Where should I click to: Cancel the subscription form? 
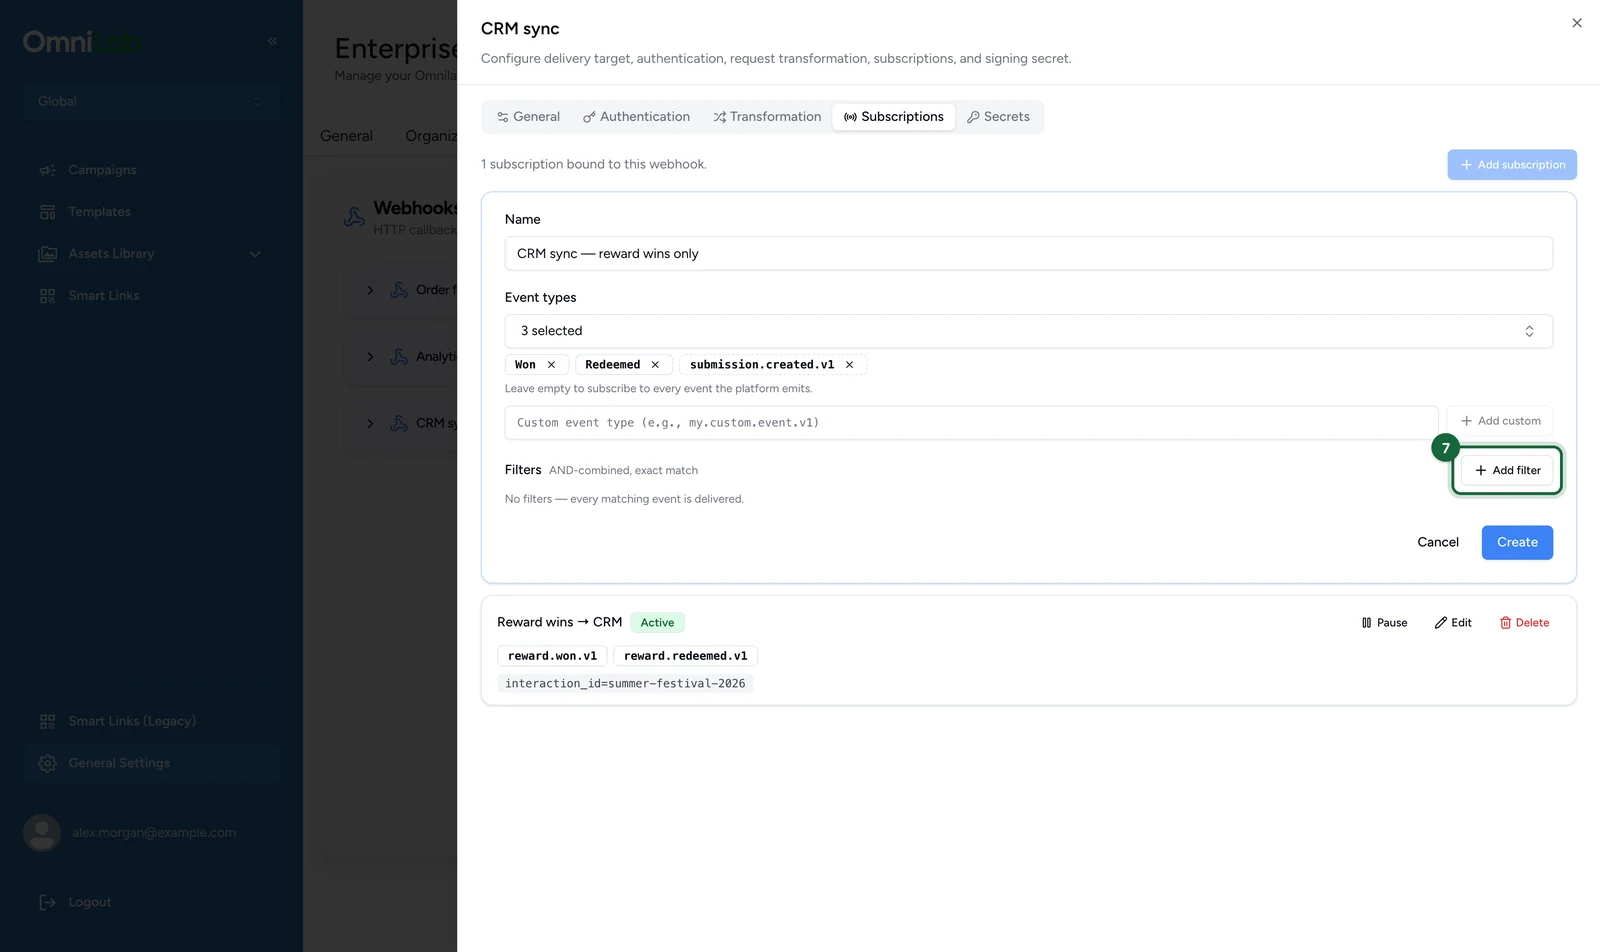coord(1438,542)
